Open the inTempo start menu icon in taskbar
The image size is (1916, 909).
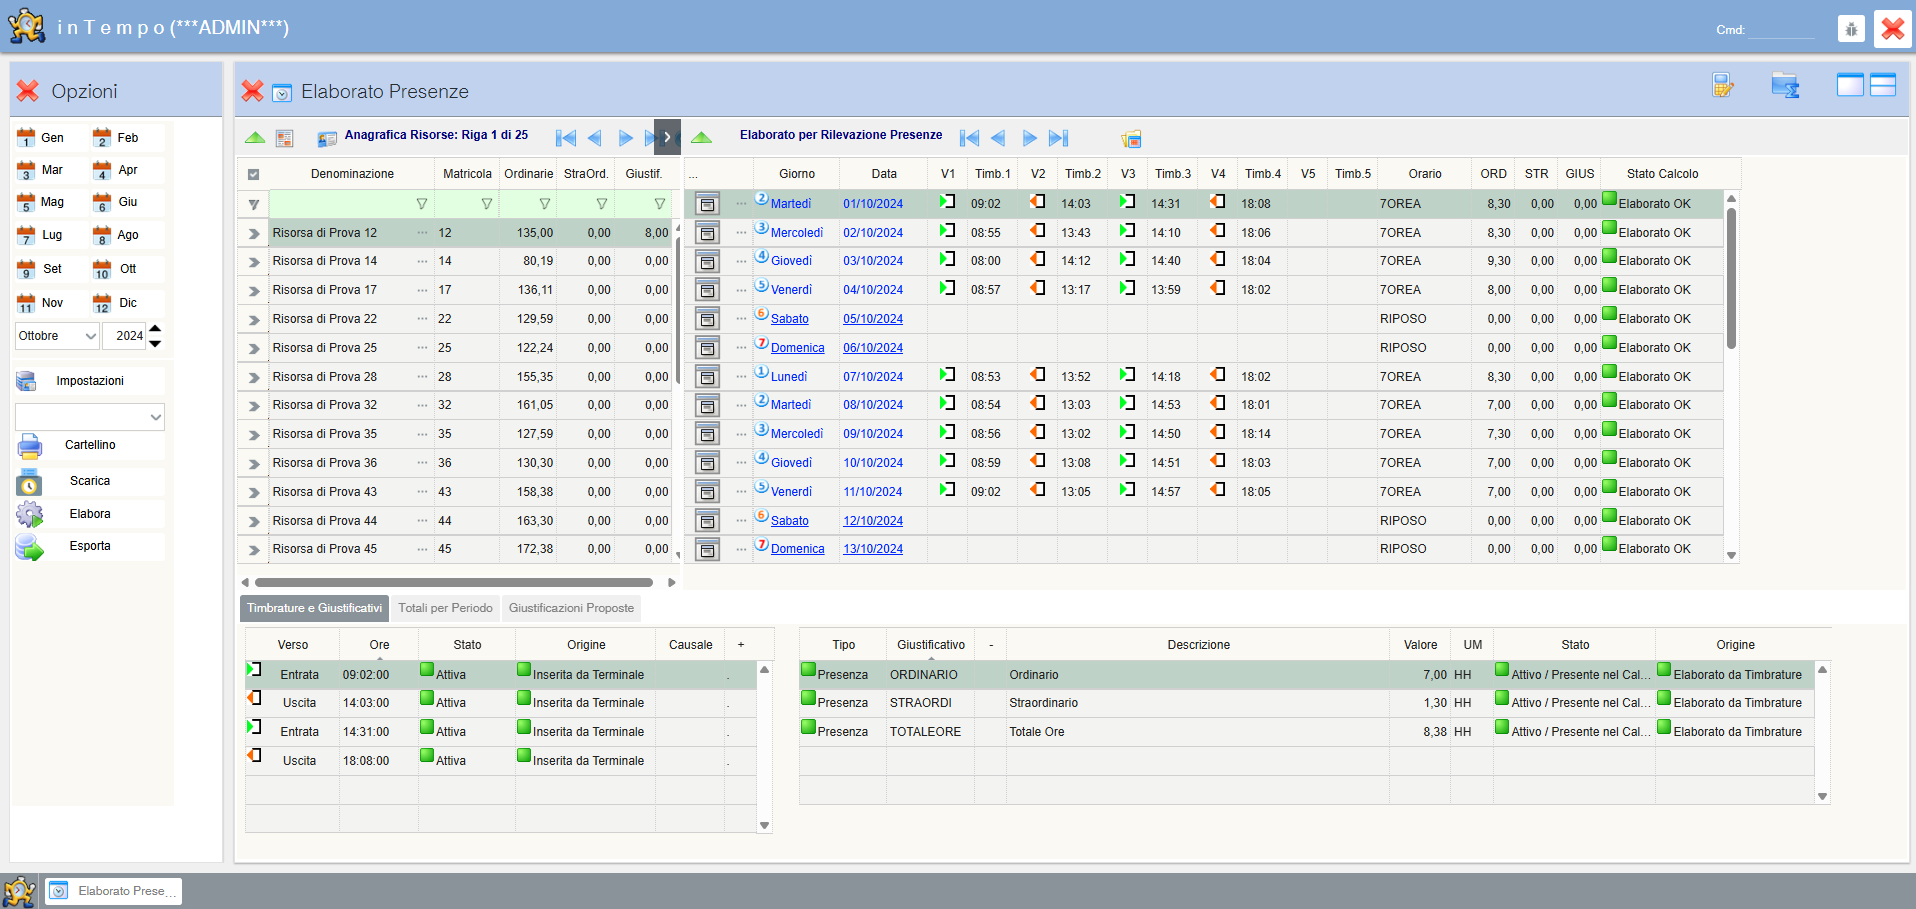pos(19,891)
